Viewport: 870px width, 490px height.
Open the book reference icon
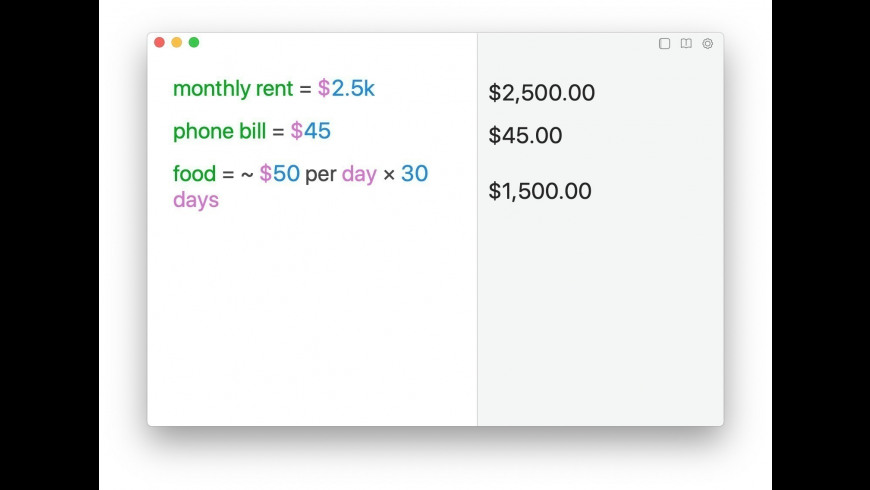[686, 44]
